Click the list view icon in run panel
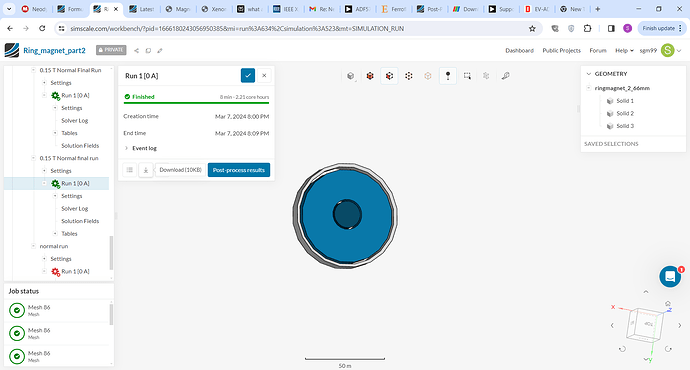 pyautogui.click(x=130, y=170)
